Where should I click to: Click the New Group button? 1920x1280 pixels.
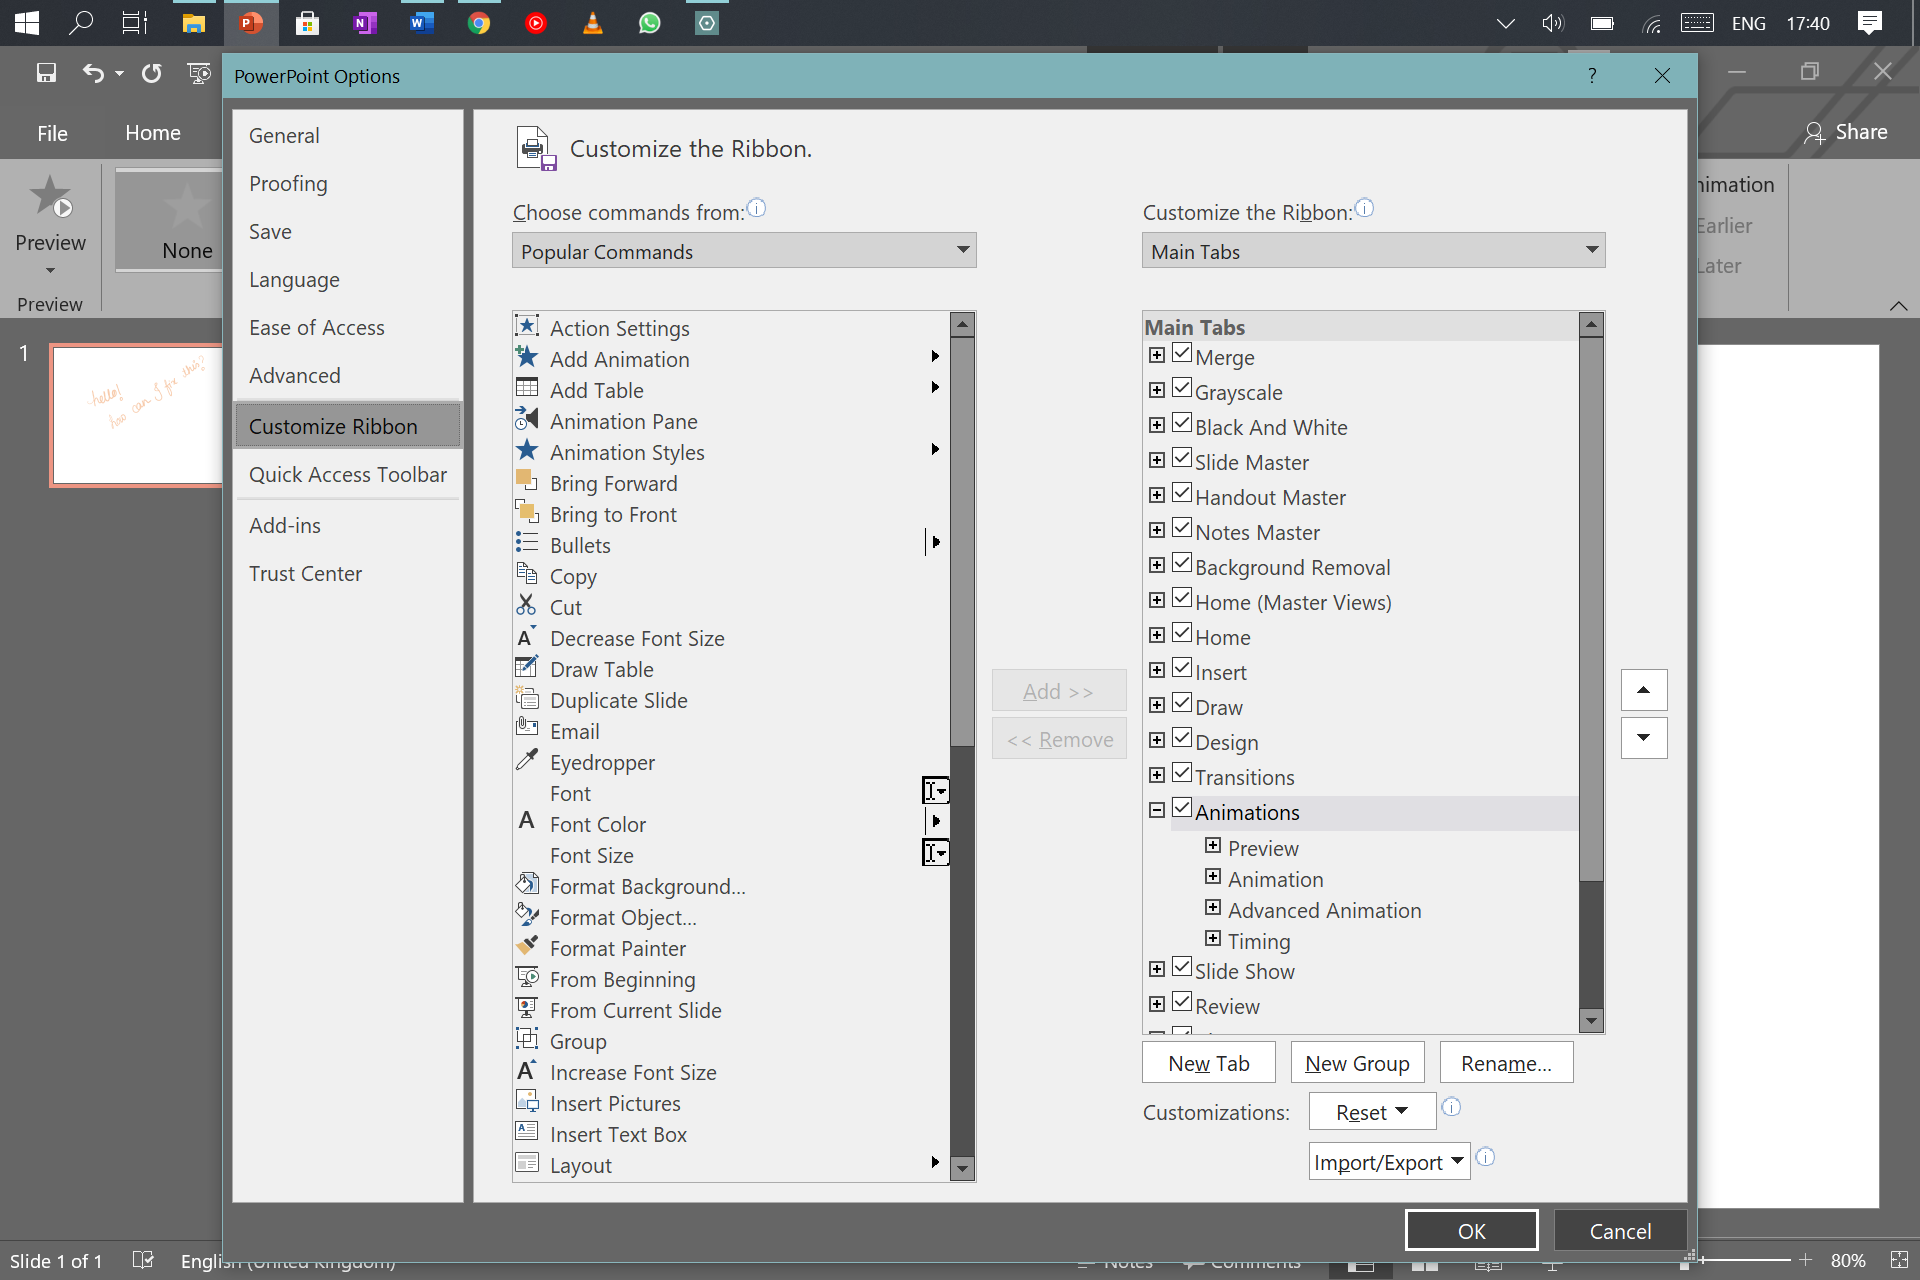pos(1357,1063)
